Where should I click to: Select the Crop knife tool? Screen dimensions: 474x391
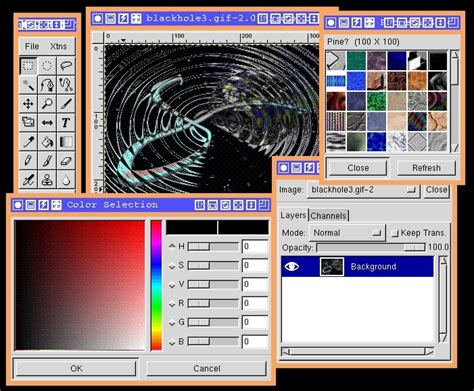[x=66, y=104]
